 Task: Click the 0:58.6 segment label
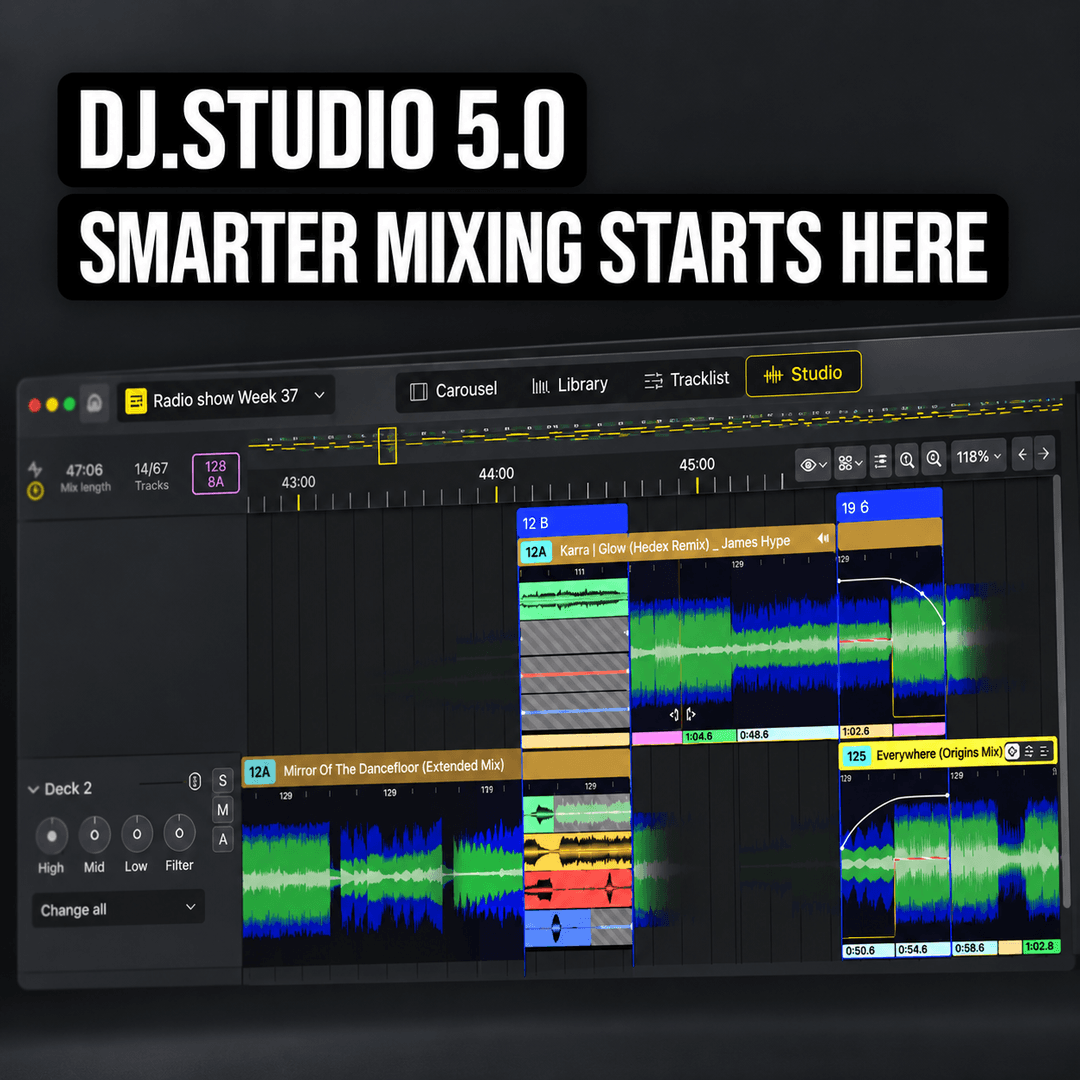pyautogui.click(x=975, y=948)
